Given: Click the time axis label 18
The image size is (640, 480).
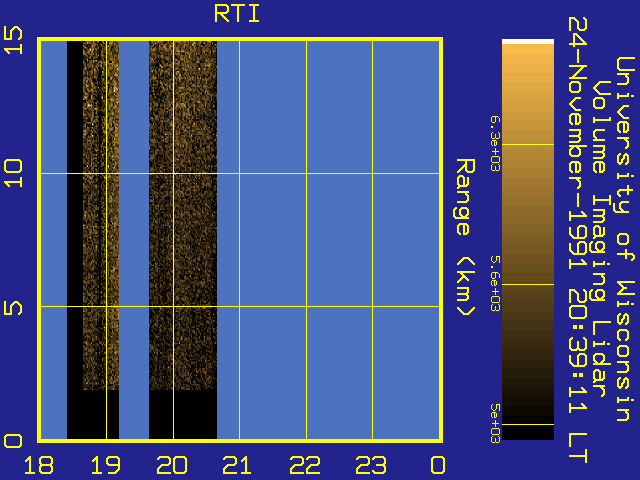Looking at the screenshot, I should 39,465.
